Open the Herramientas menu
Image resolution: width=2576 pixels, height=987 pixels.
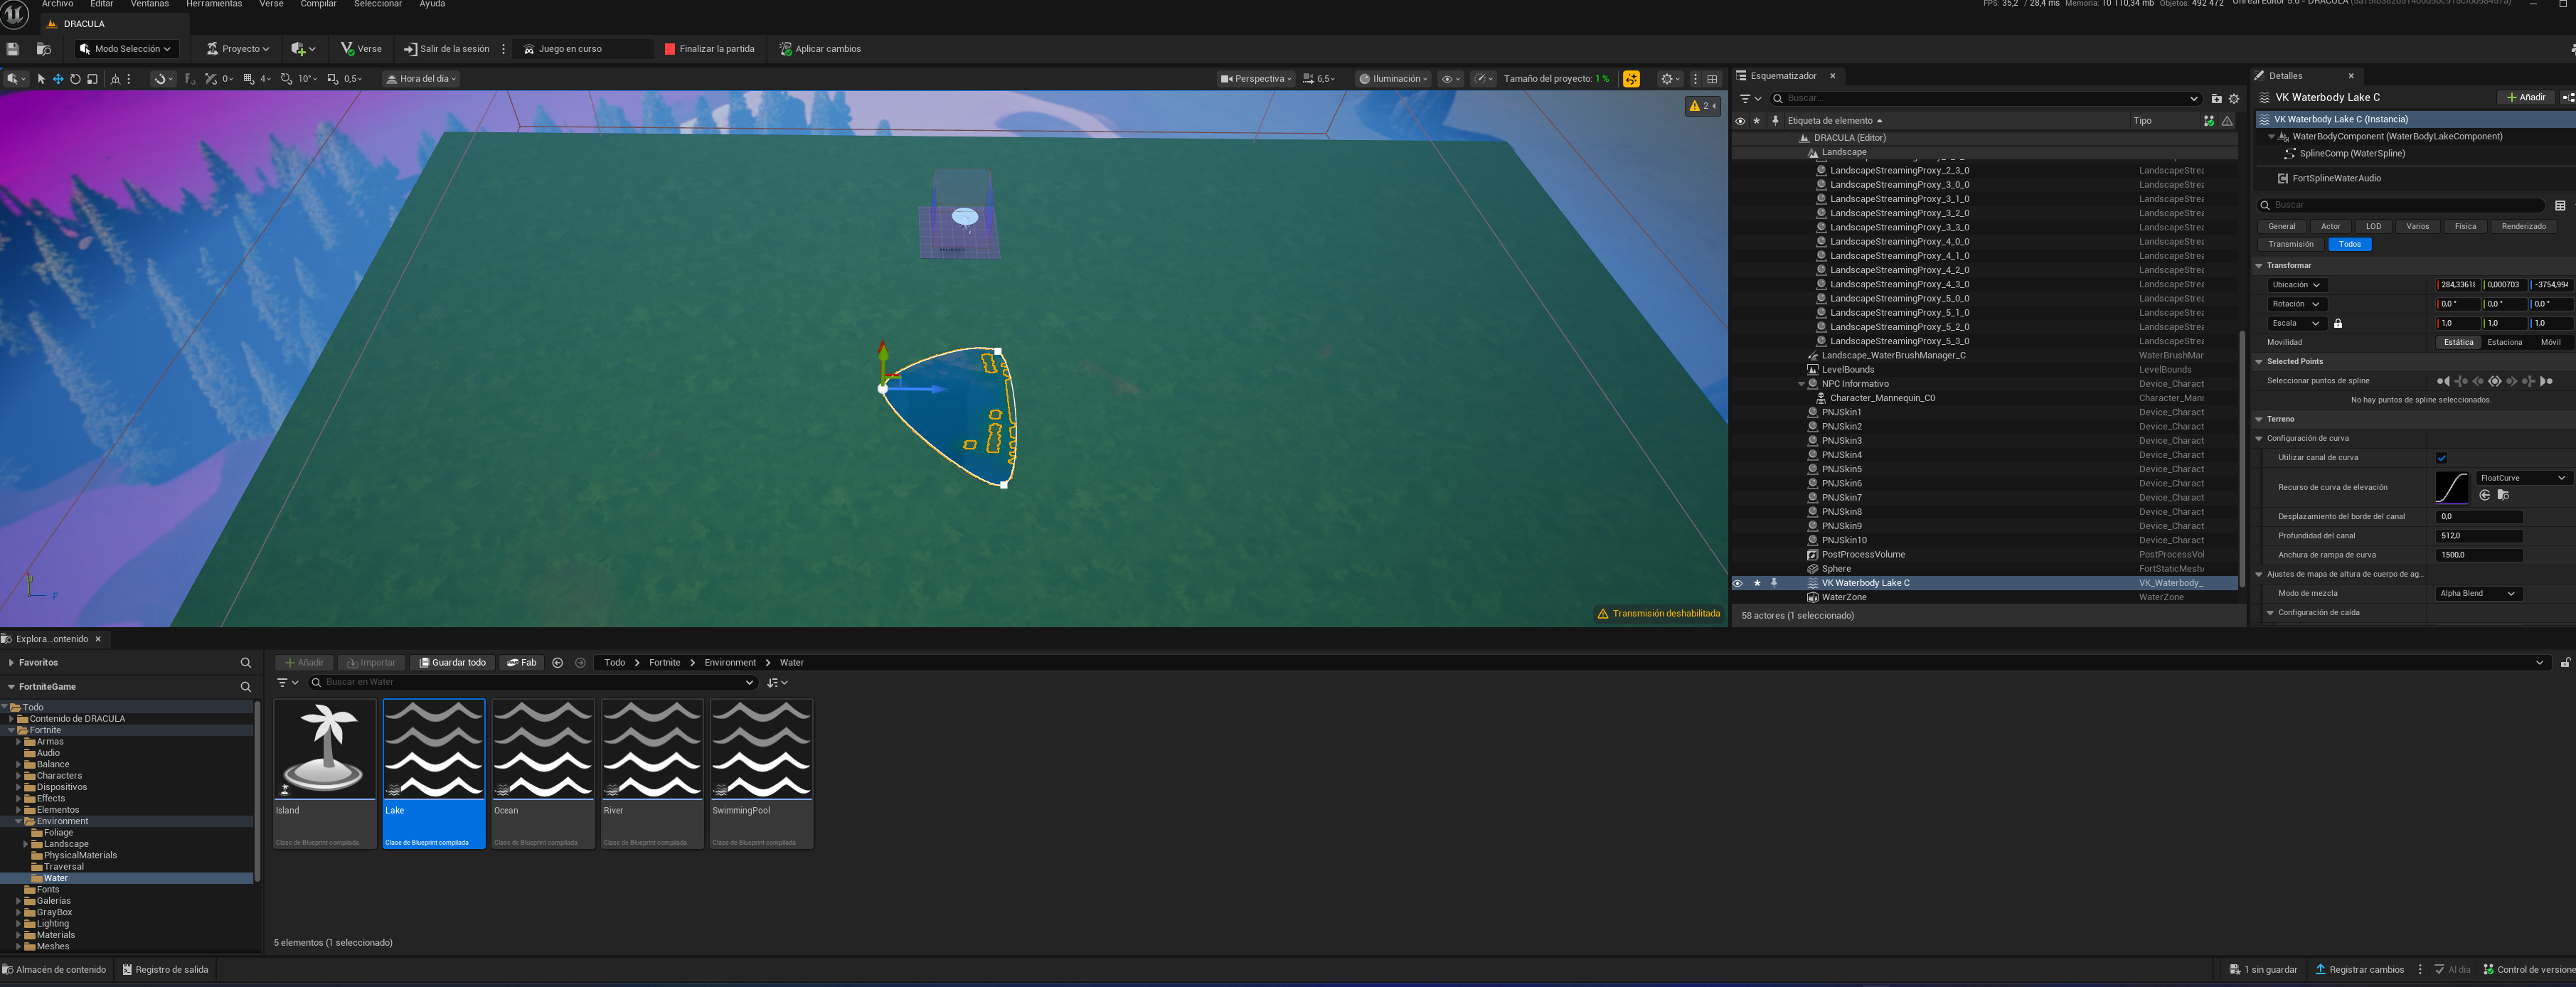pos(213,4)
